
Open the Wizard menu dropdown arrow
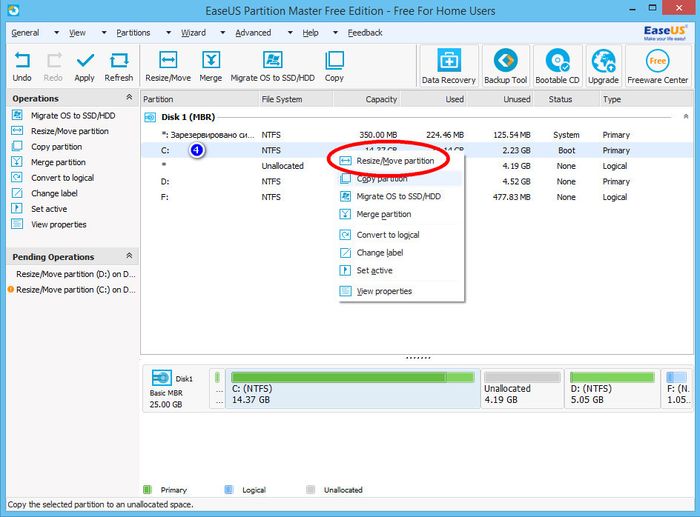pyautogui.click(x=222, y=33)
